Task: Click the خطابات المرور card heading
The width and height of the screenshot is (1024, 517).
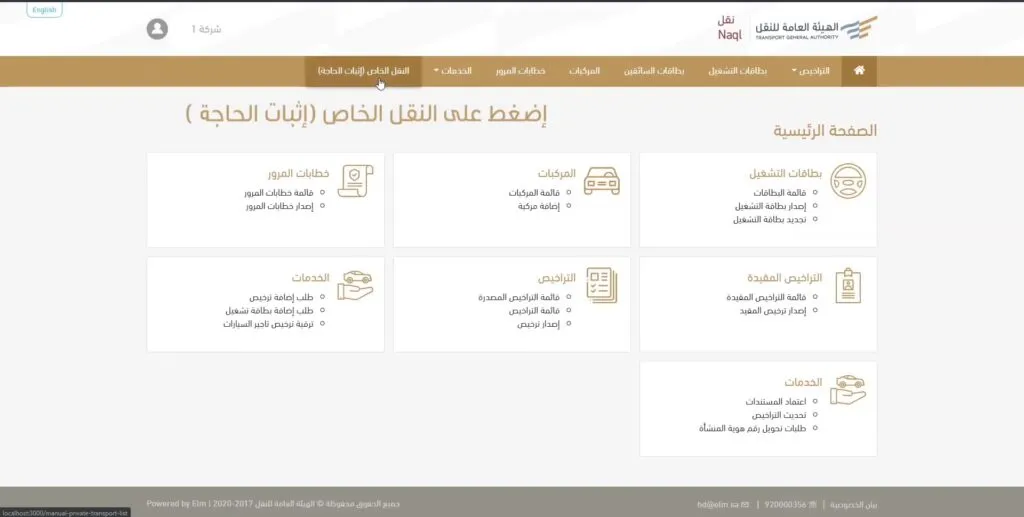Action: (x=298, y=174)
